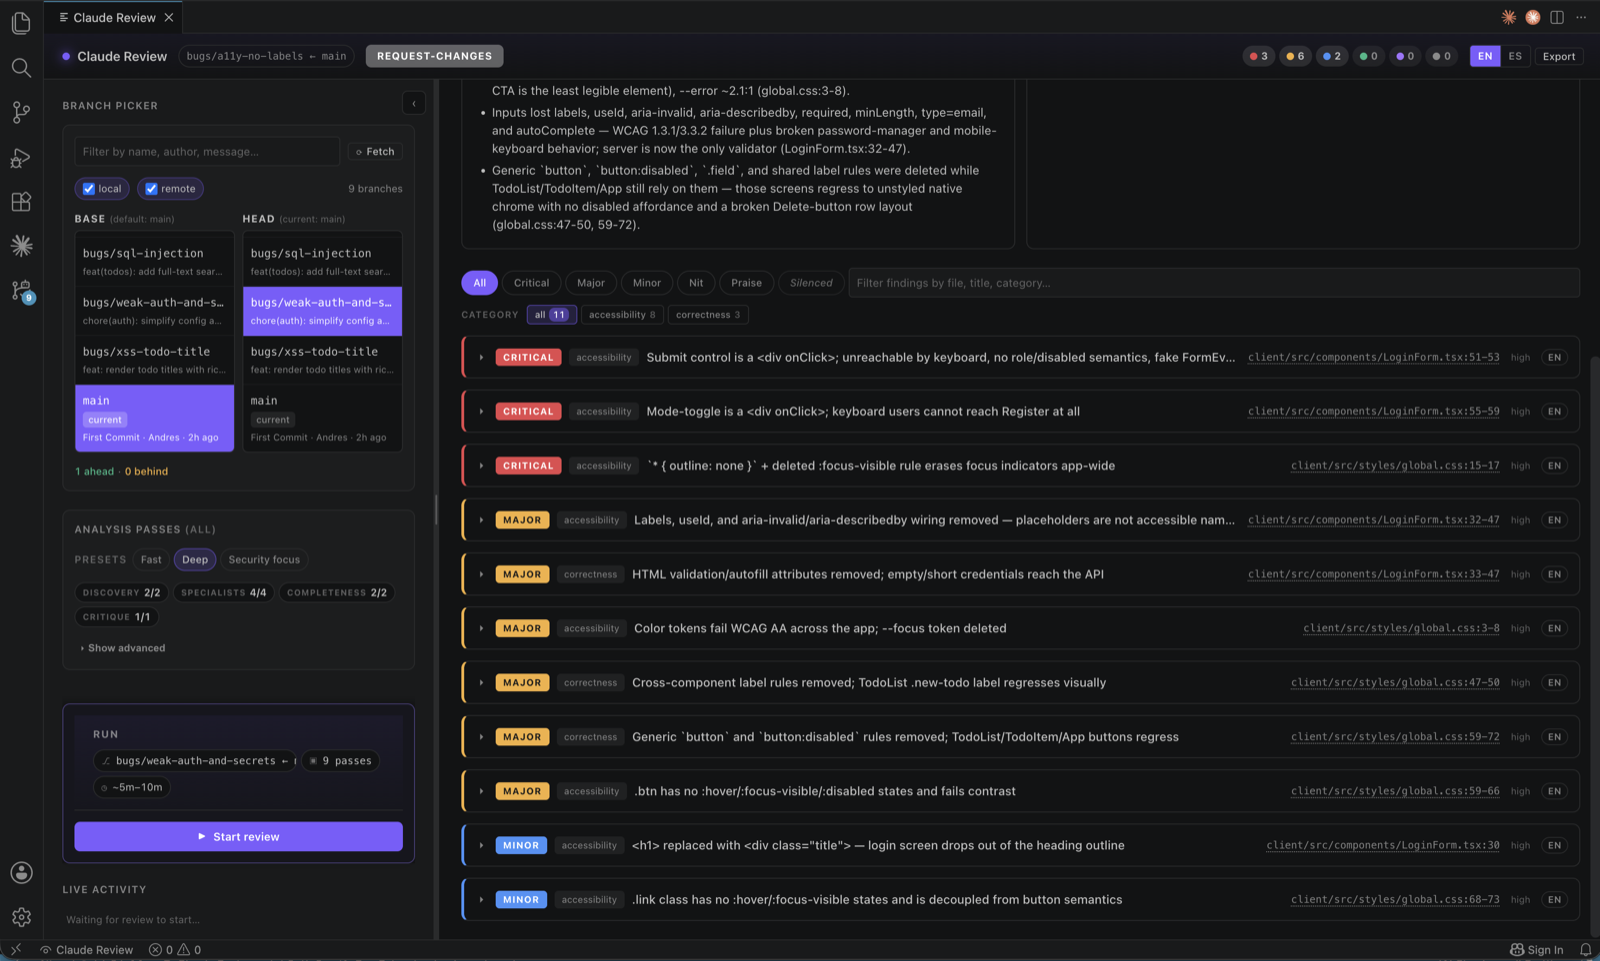Open the pull requests view with badge 9
Screen dimensions: 1600x961
pos(21,291)
